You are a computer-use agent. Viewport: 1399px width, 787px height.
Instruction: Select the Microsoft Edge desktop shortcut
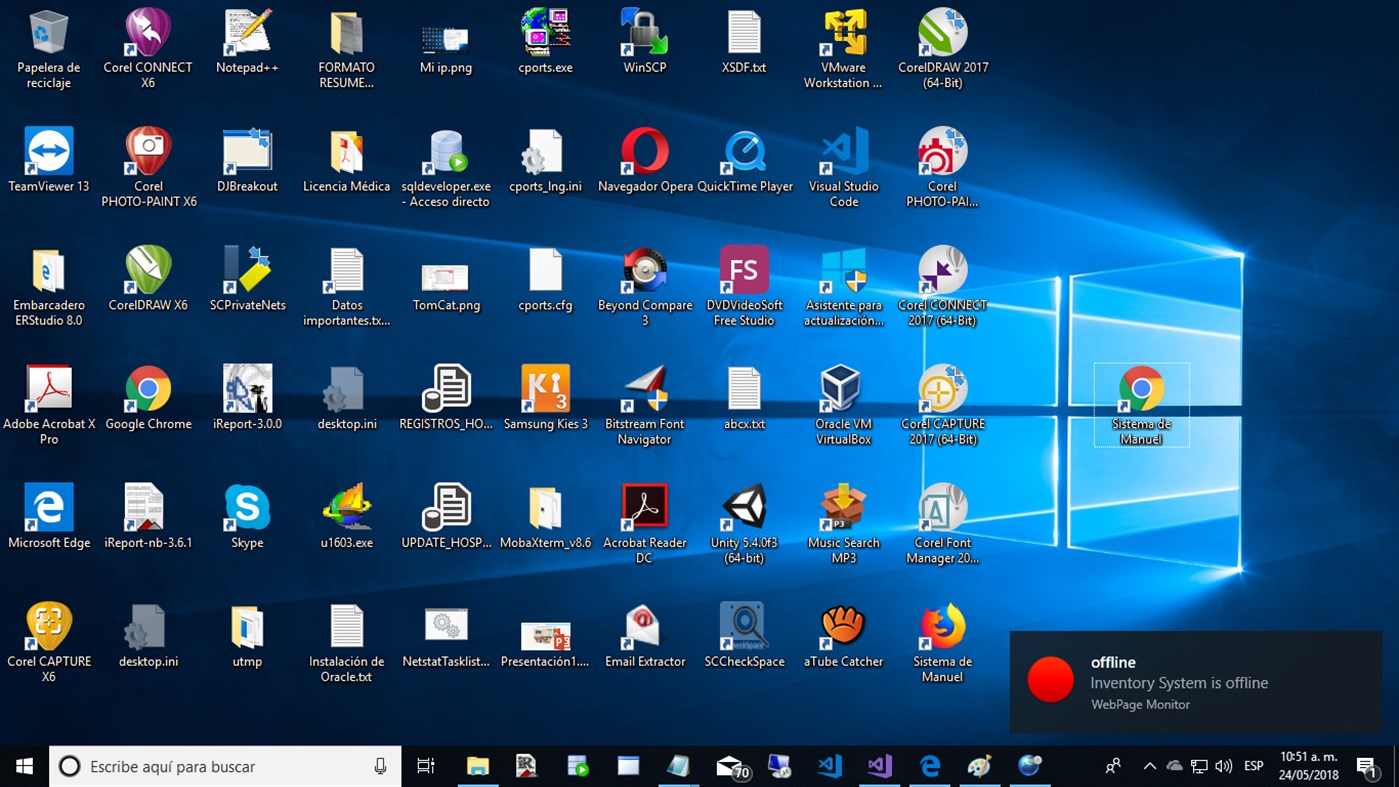[48, 517]
